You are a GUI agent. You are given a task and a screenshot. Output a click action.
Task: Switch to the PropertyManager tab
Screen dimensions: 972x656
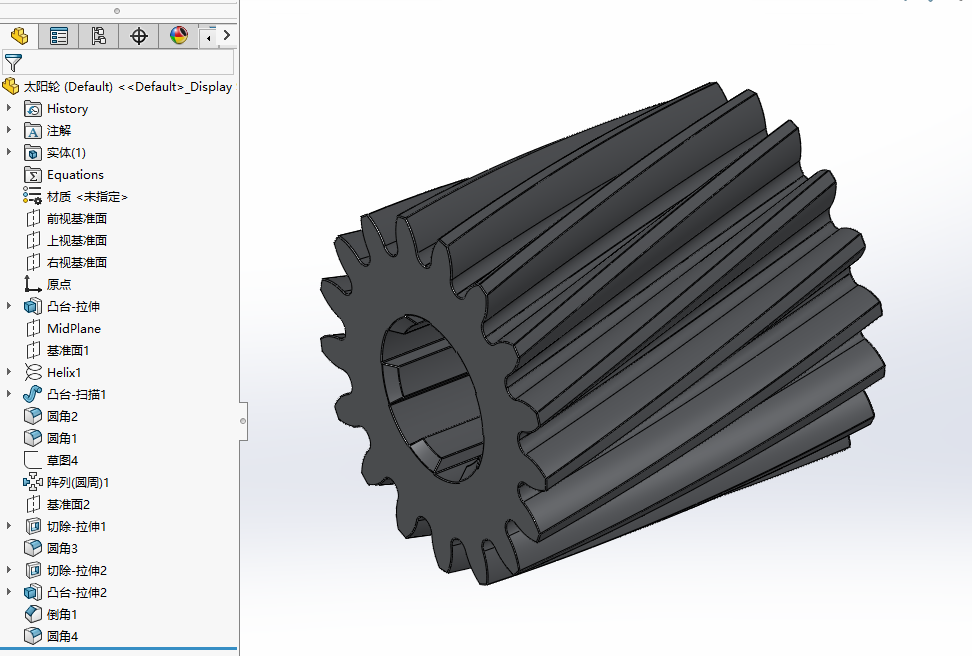[x=59, y=36]
